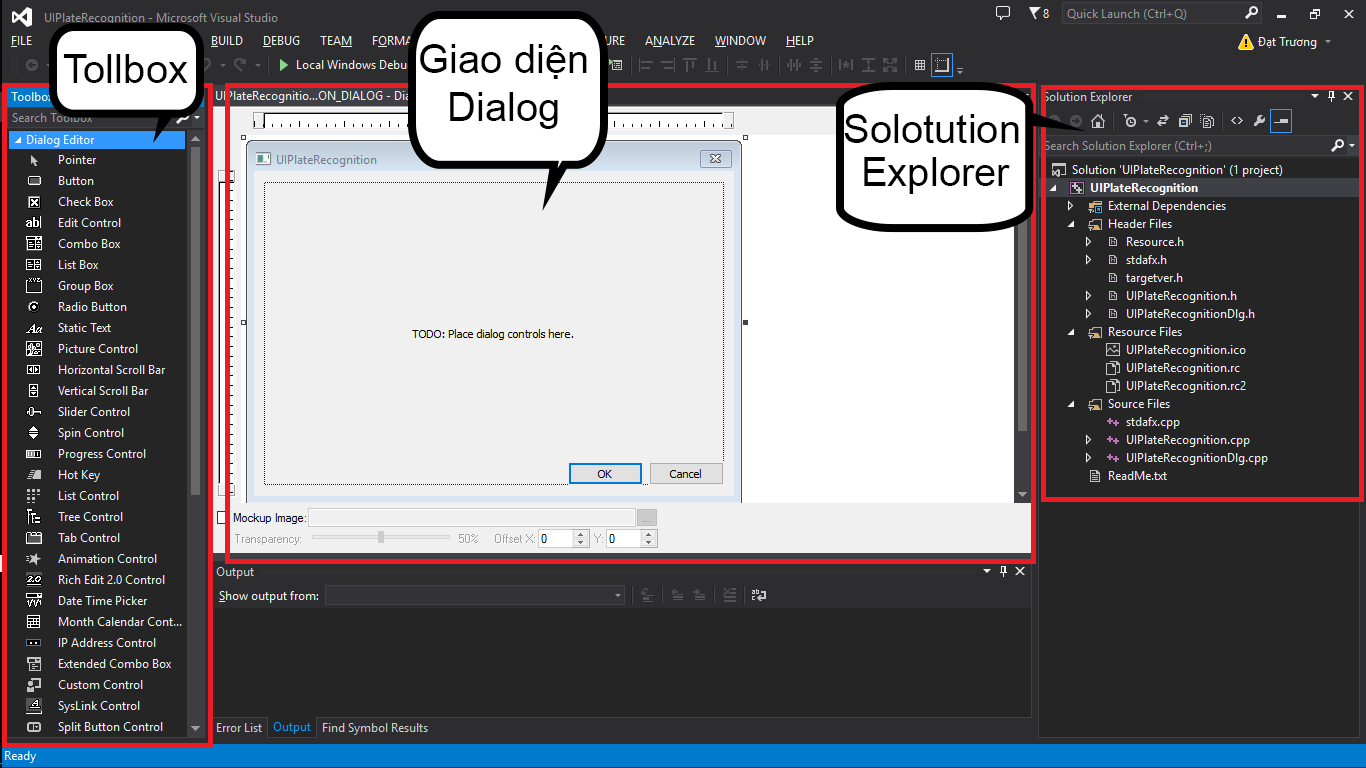Toggle Grid icon in dialog editor toolbar
The width and height of the screenshot is (1366, 768).
pyautogui.click(x=920, y=65)
